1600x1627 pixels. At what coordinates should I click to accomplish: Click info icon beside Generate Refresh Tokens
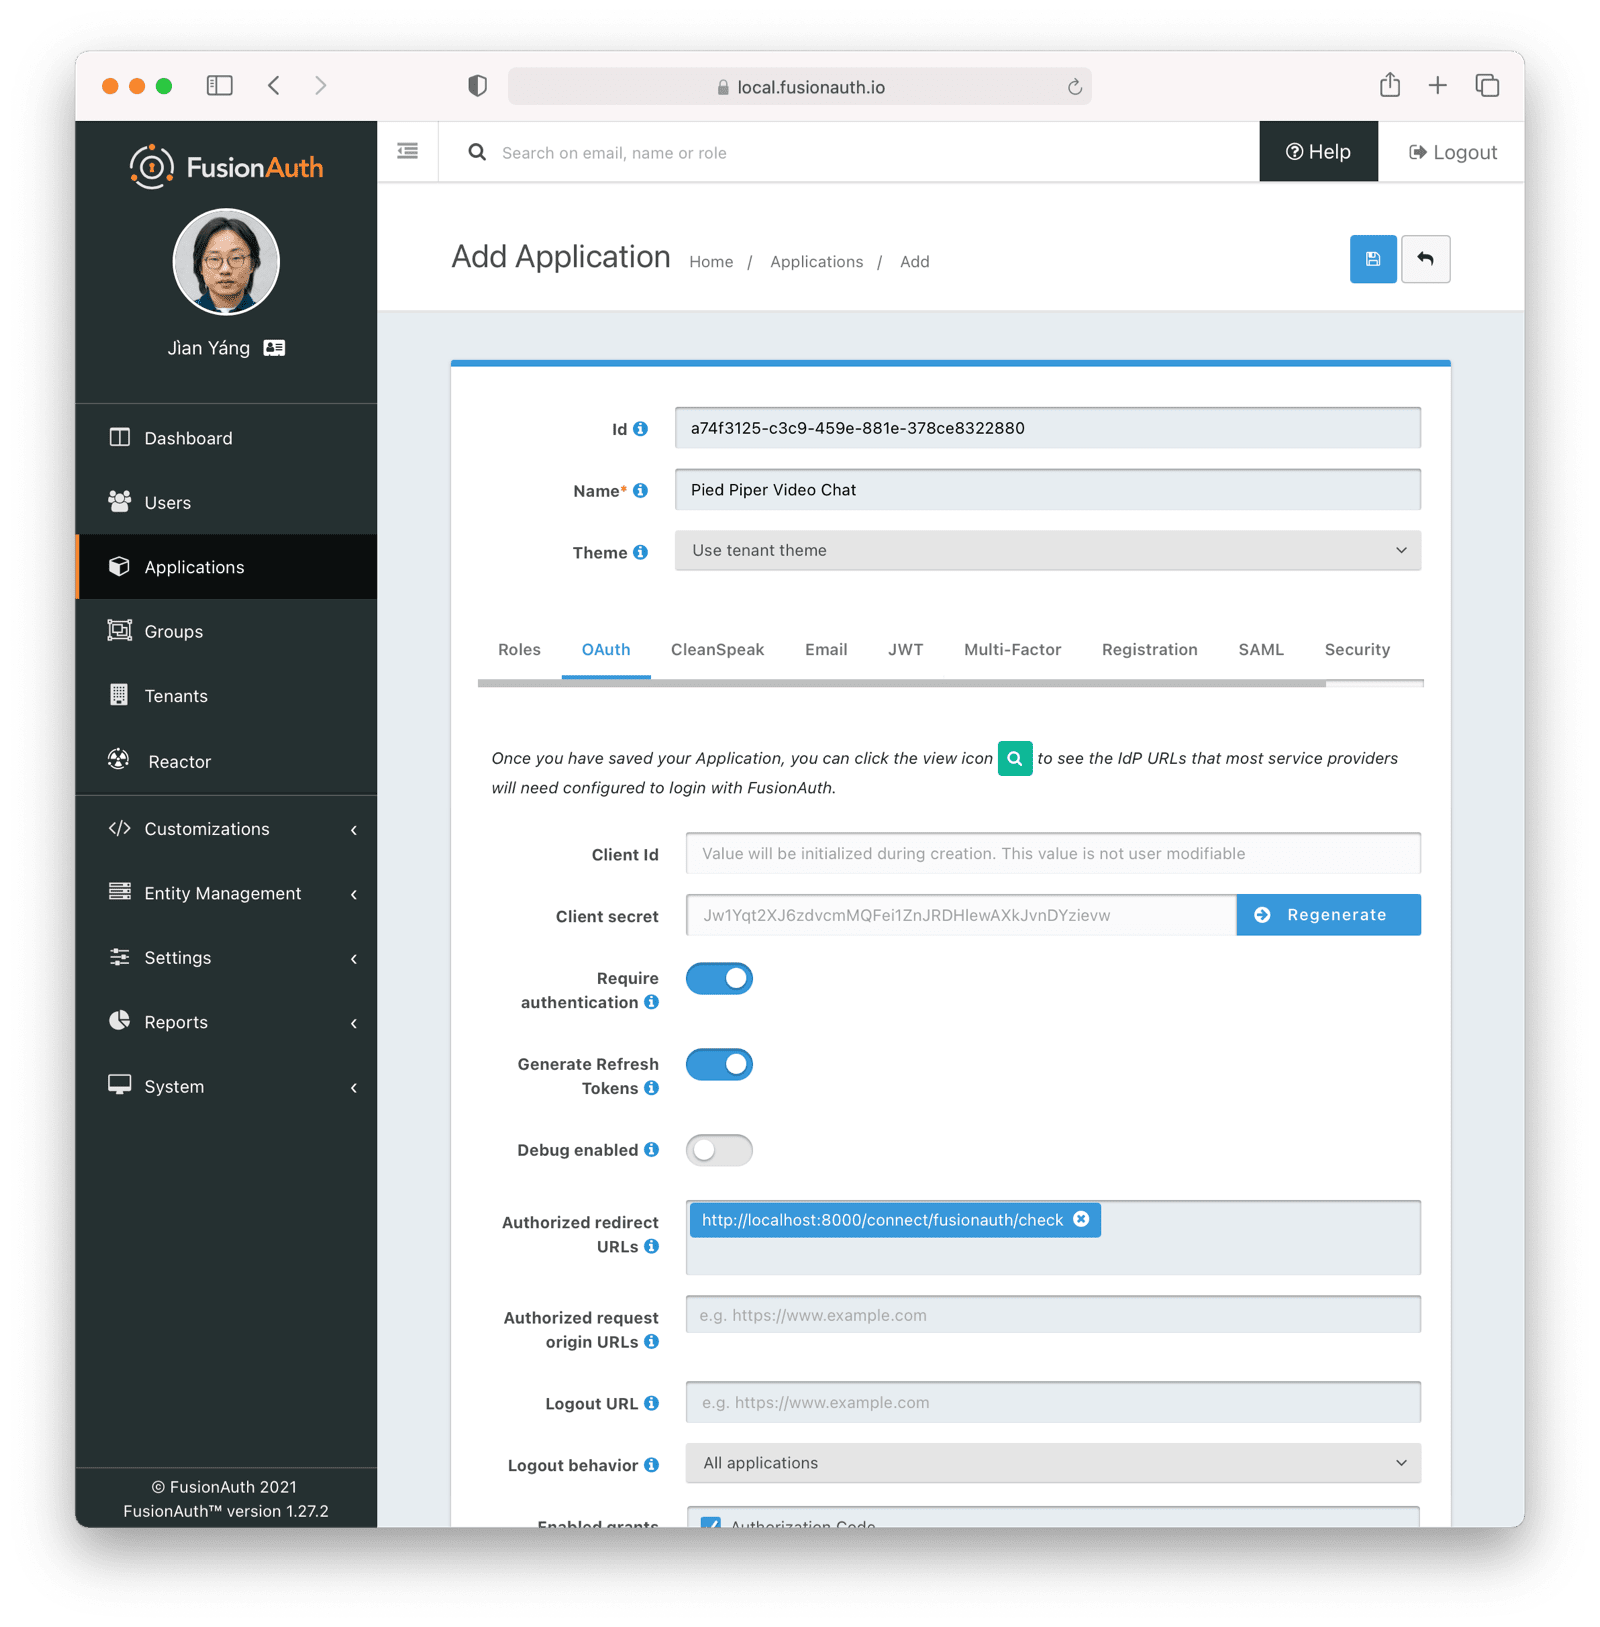tap(651, 1088)
